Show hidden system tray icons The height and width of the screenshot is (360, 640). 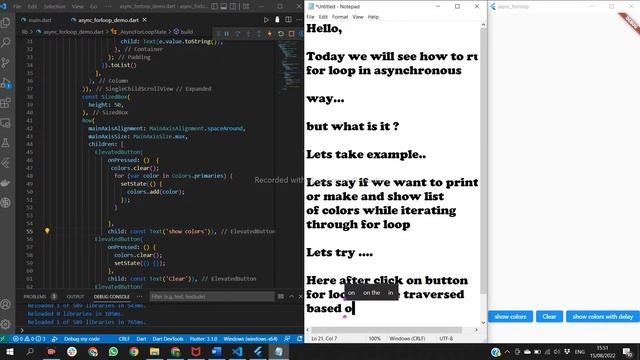click(x=507, y=351)
